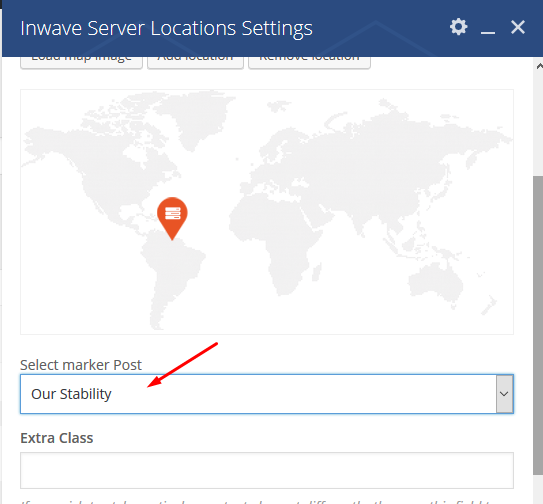Open the gear settings icon in header
The height and width of the screenshot is (504, 543).
[x=459, y=27]
